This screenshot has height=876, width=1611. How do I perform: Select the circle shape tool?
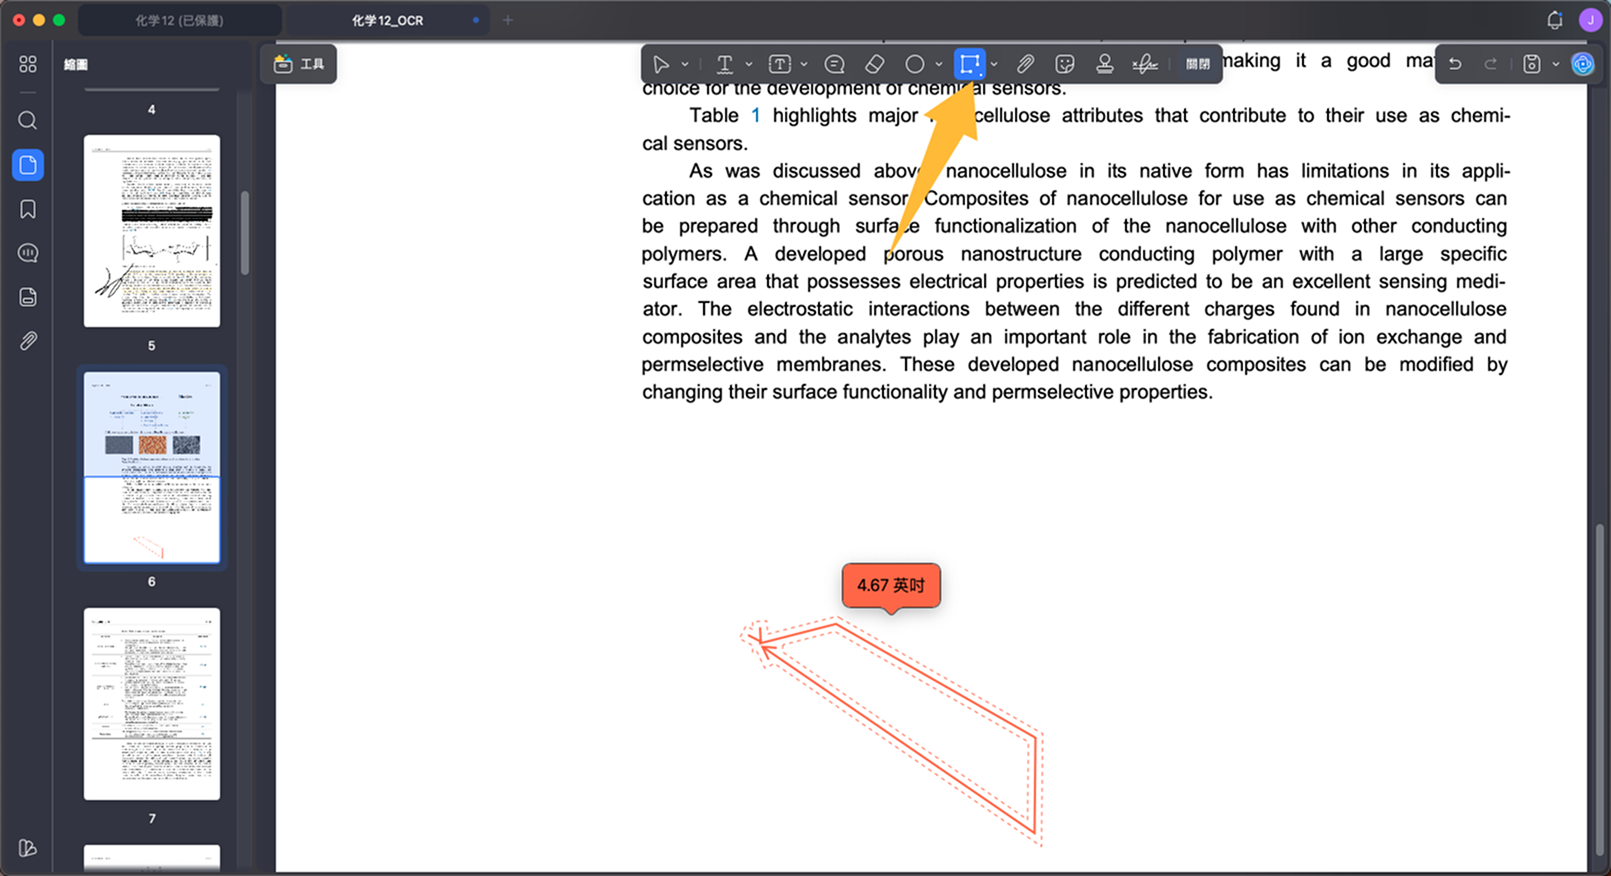pos(914,64)
